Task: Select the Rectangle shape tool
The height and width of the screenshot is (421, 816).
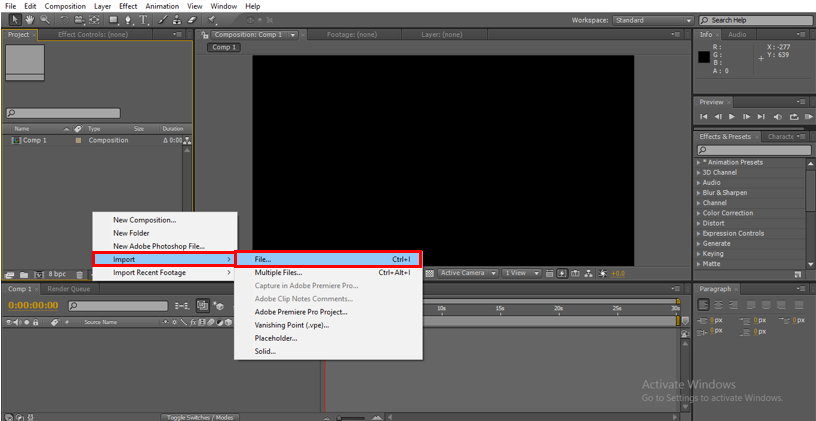Action: [x=114, y=20]
